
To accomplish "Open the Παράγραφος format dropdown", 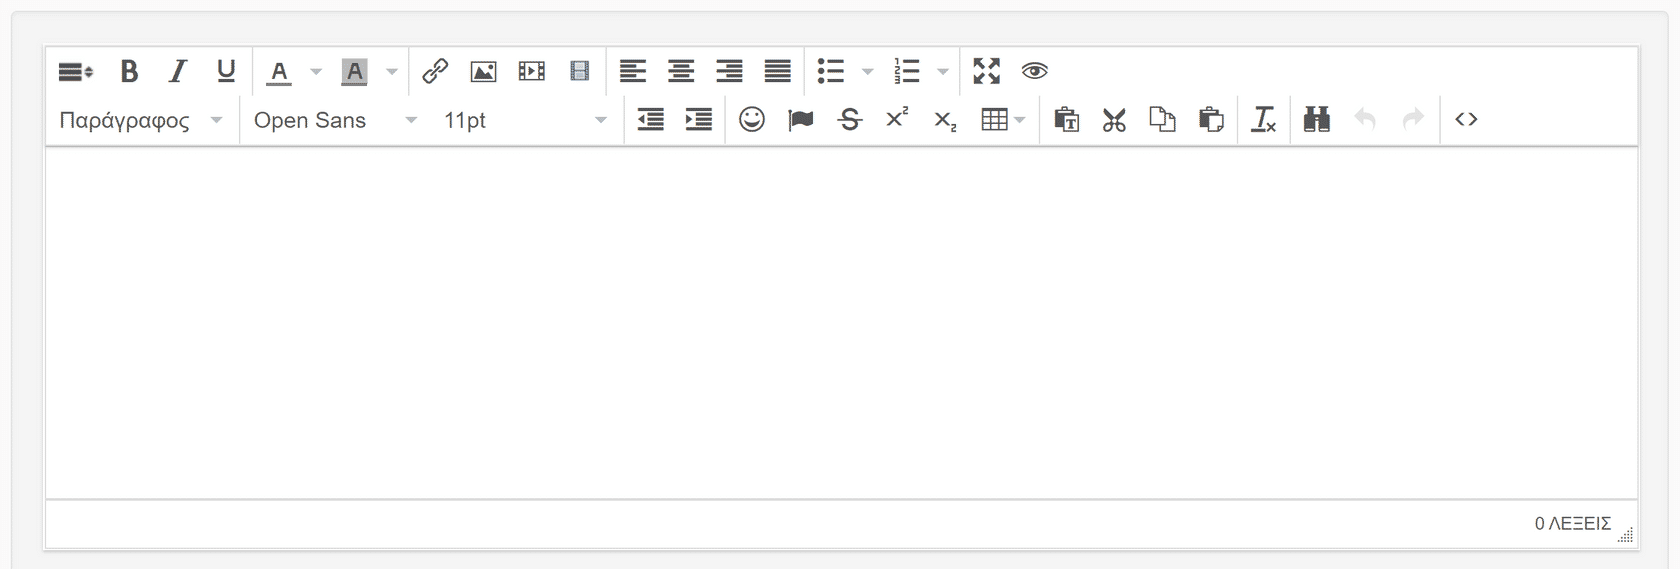I will click(x=140, y=120).
